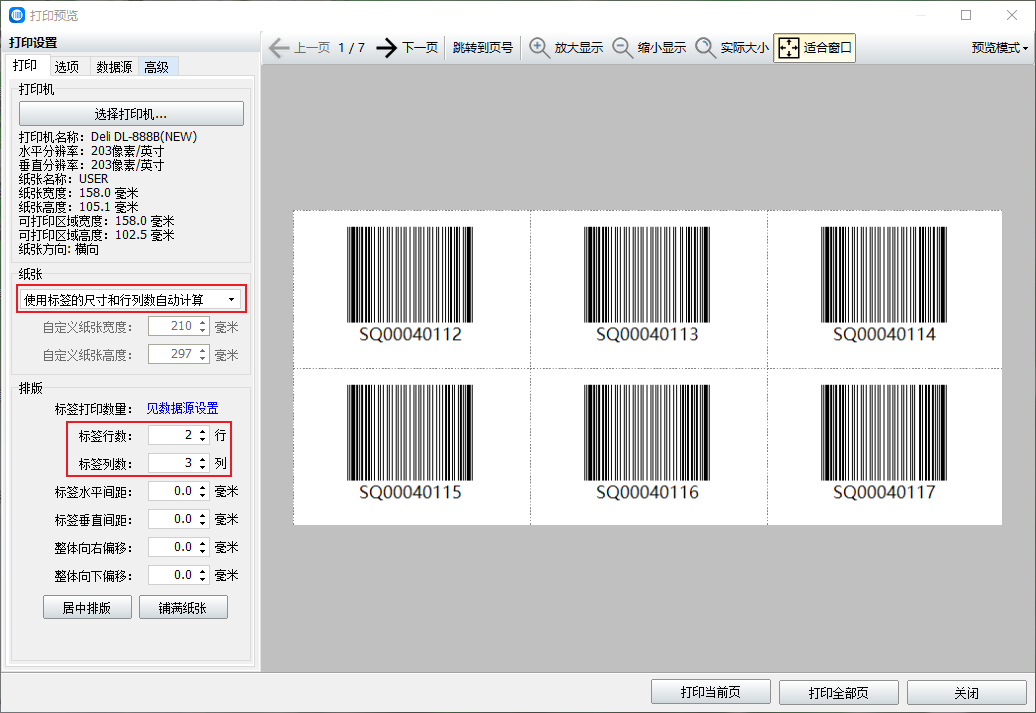
Task: Click the 居中排版 button
Action: 87,607
